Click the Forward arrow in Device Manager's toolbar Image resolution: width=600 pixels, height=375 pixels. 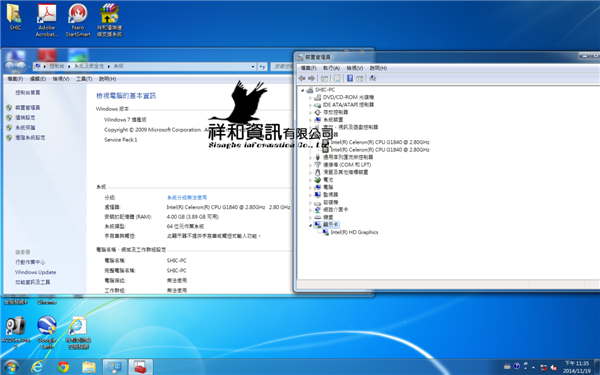point(311,78)
